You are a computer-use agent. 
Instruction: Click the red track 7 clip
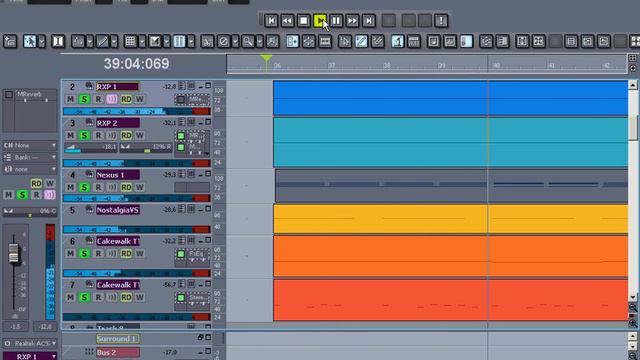(451, 300)
